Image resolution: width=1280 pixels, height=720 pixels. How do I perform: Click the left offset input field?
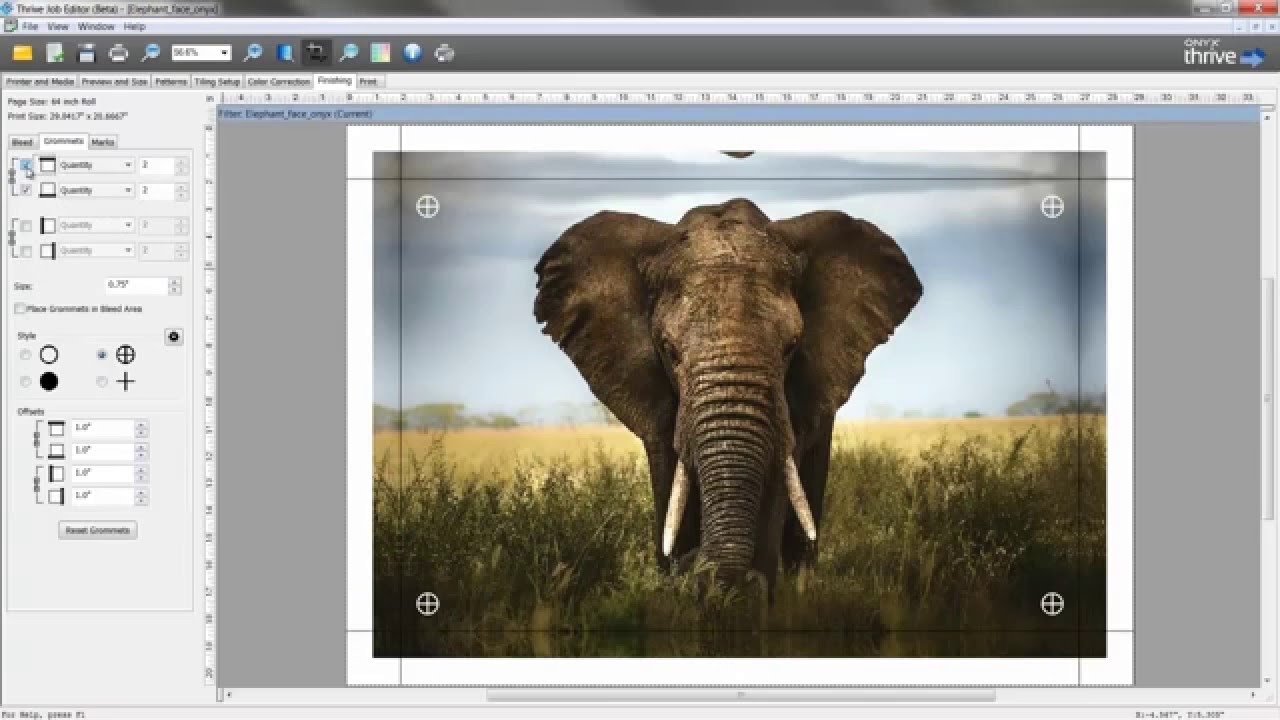point(102,472)
